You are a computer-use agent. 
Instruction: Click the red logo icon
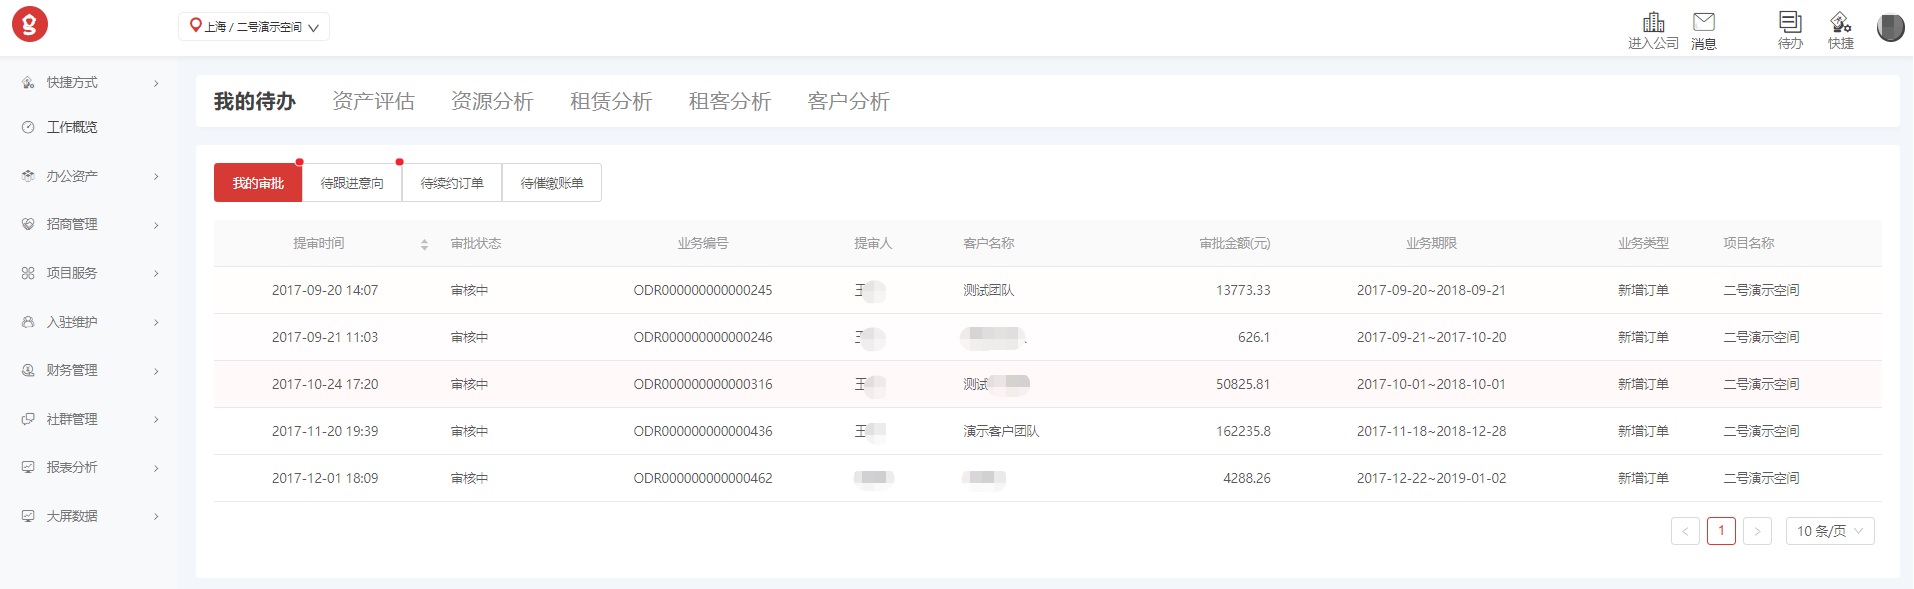click(30, 24)
